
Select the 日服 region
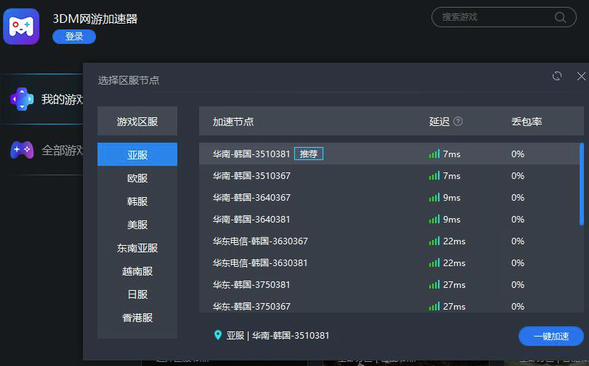137,294
